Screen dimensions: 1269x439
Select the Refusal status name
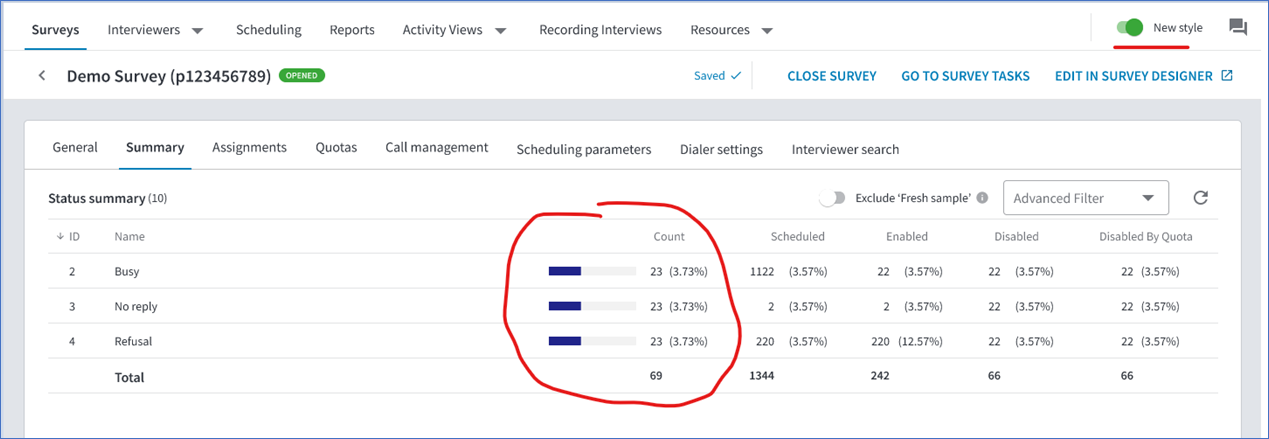133,341
